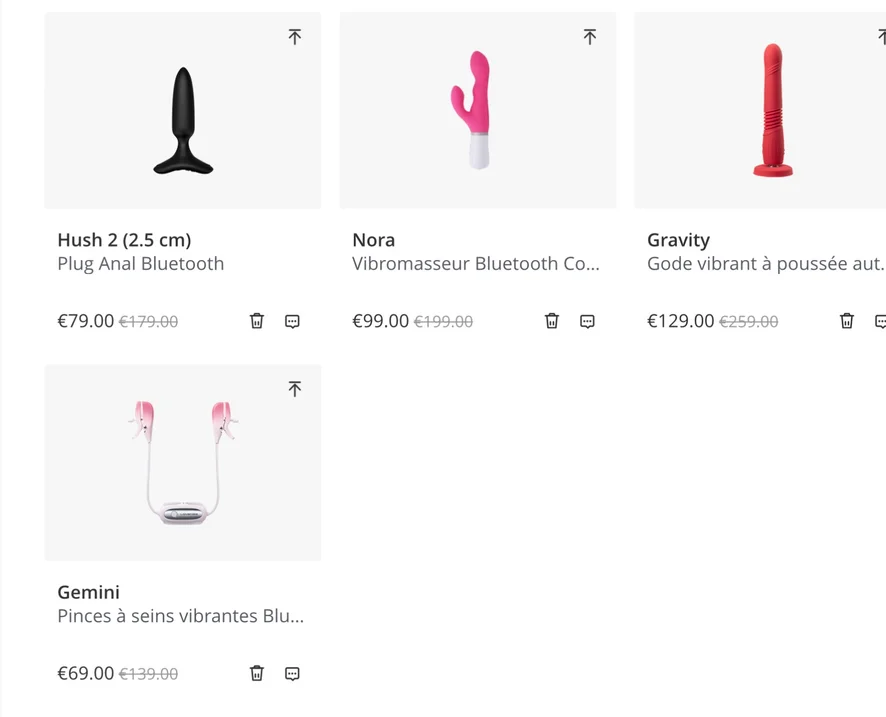Add a comment to Nora

pos(587,321)
